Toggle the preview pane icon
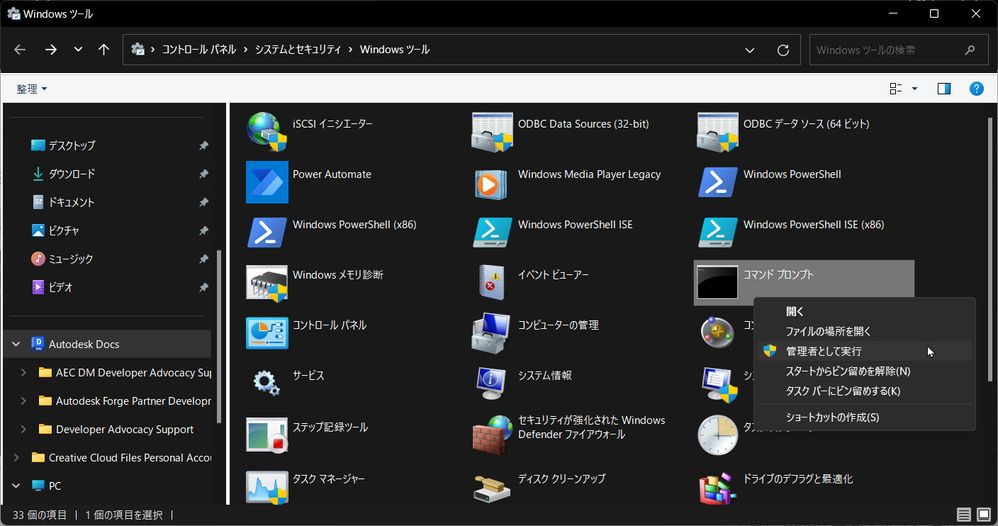The width and height of the screenshot is (998, 526). tap(944, 89)
